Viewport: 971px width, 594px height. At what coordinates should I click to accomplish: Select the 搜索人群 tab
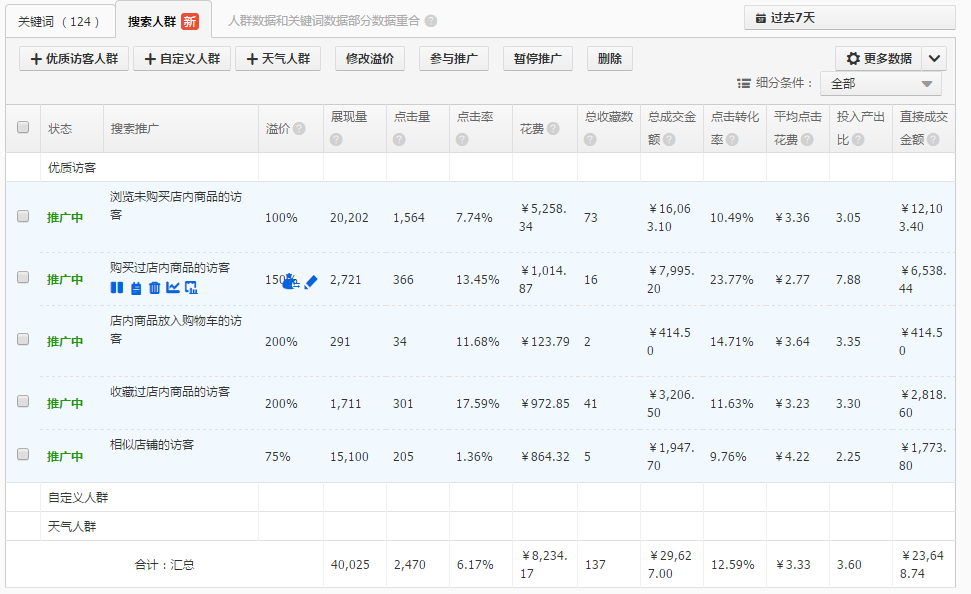click(162, 21)
